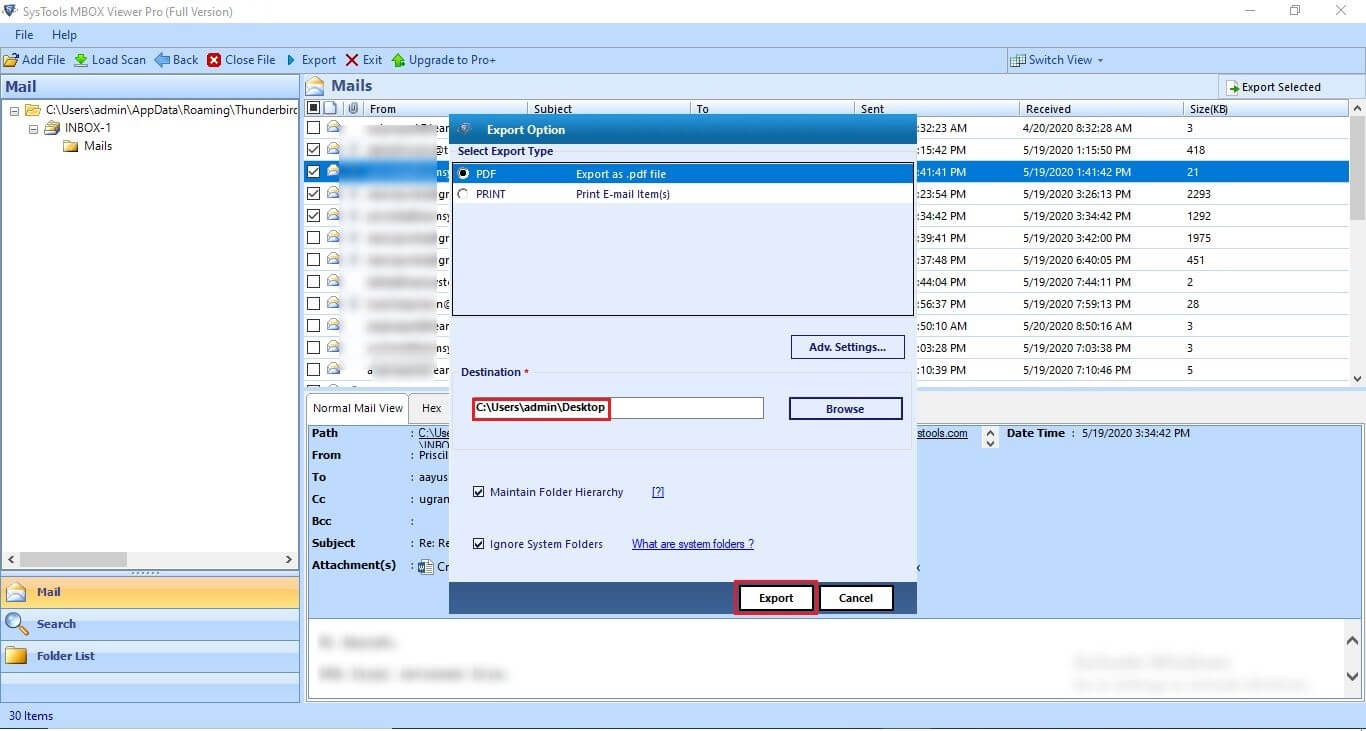Viewport: 1366px width, 731px height.
Task: Select the PDF export type radio
Action: point(463,173)
